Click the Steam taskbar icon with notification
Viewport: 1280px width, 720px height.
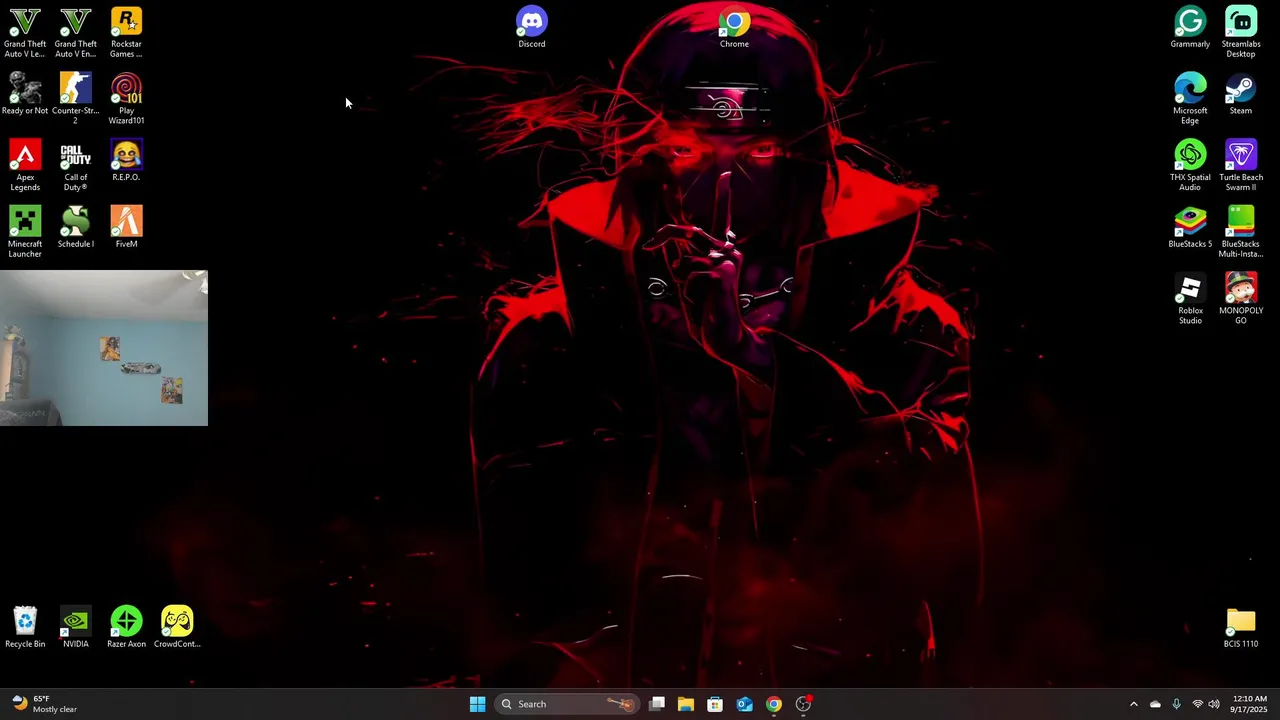click(803, 704)
